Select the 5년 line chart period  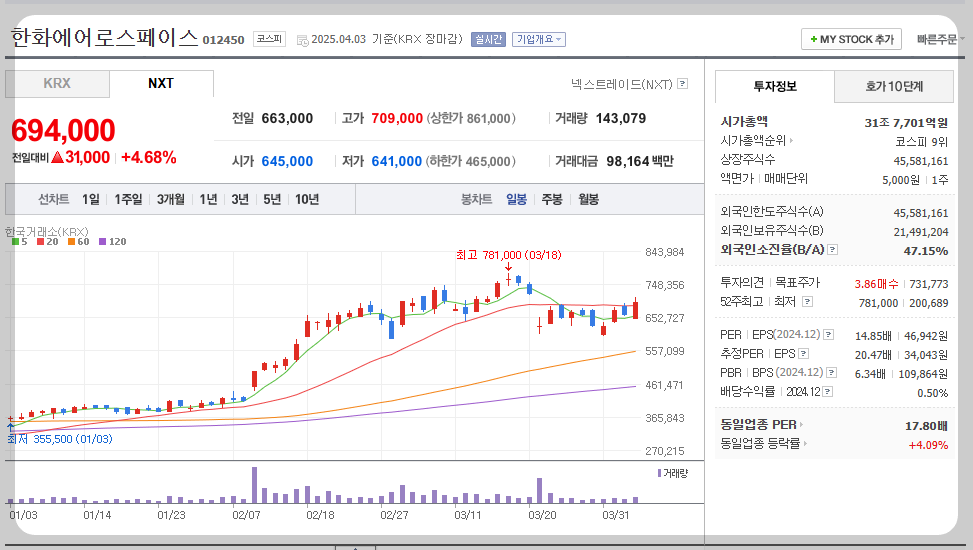272,199
